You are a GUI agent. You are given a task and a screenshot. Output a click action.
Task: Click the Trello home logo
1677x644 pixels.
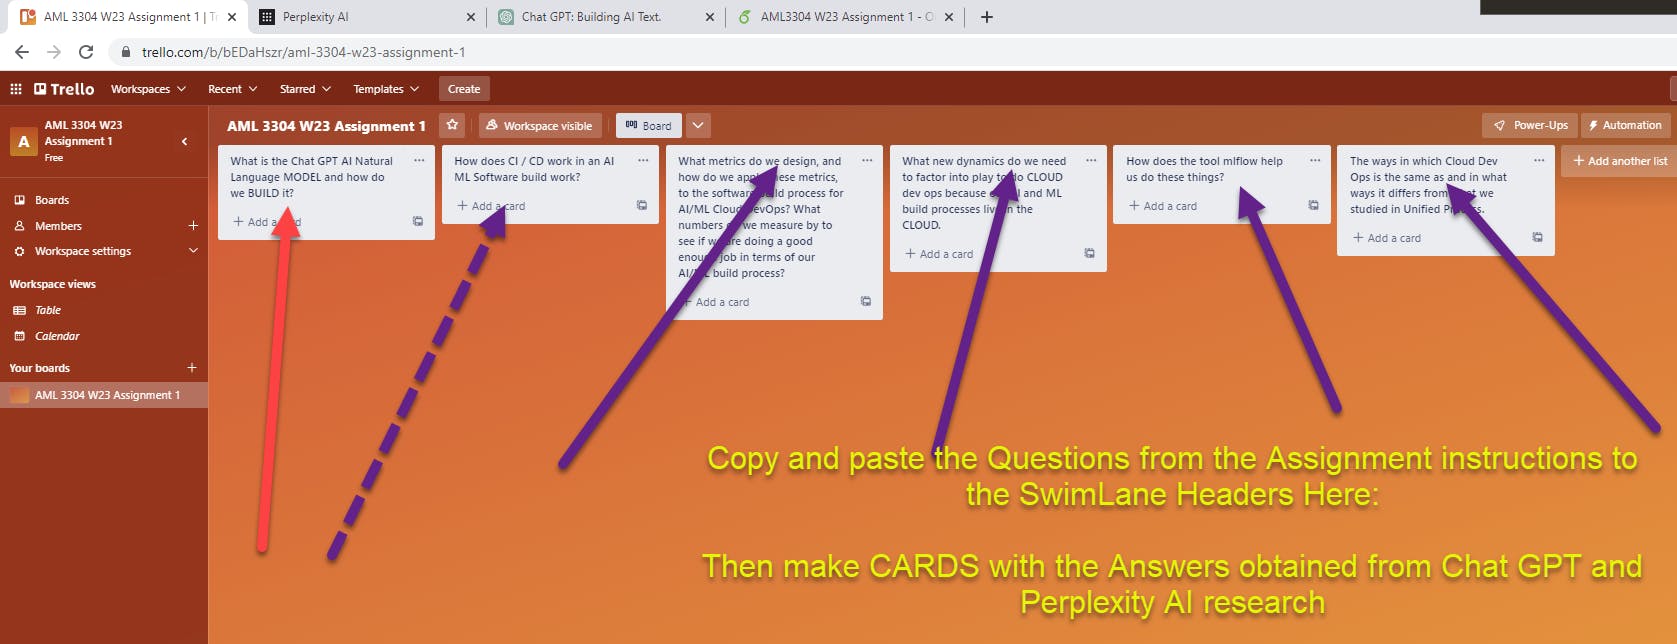[64, 89]
